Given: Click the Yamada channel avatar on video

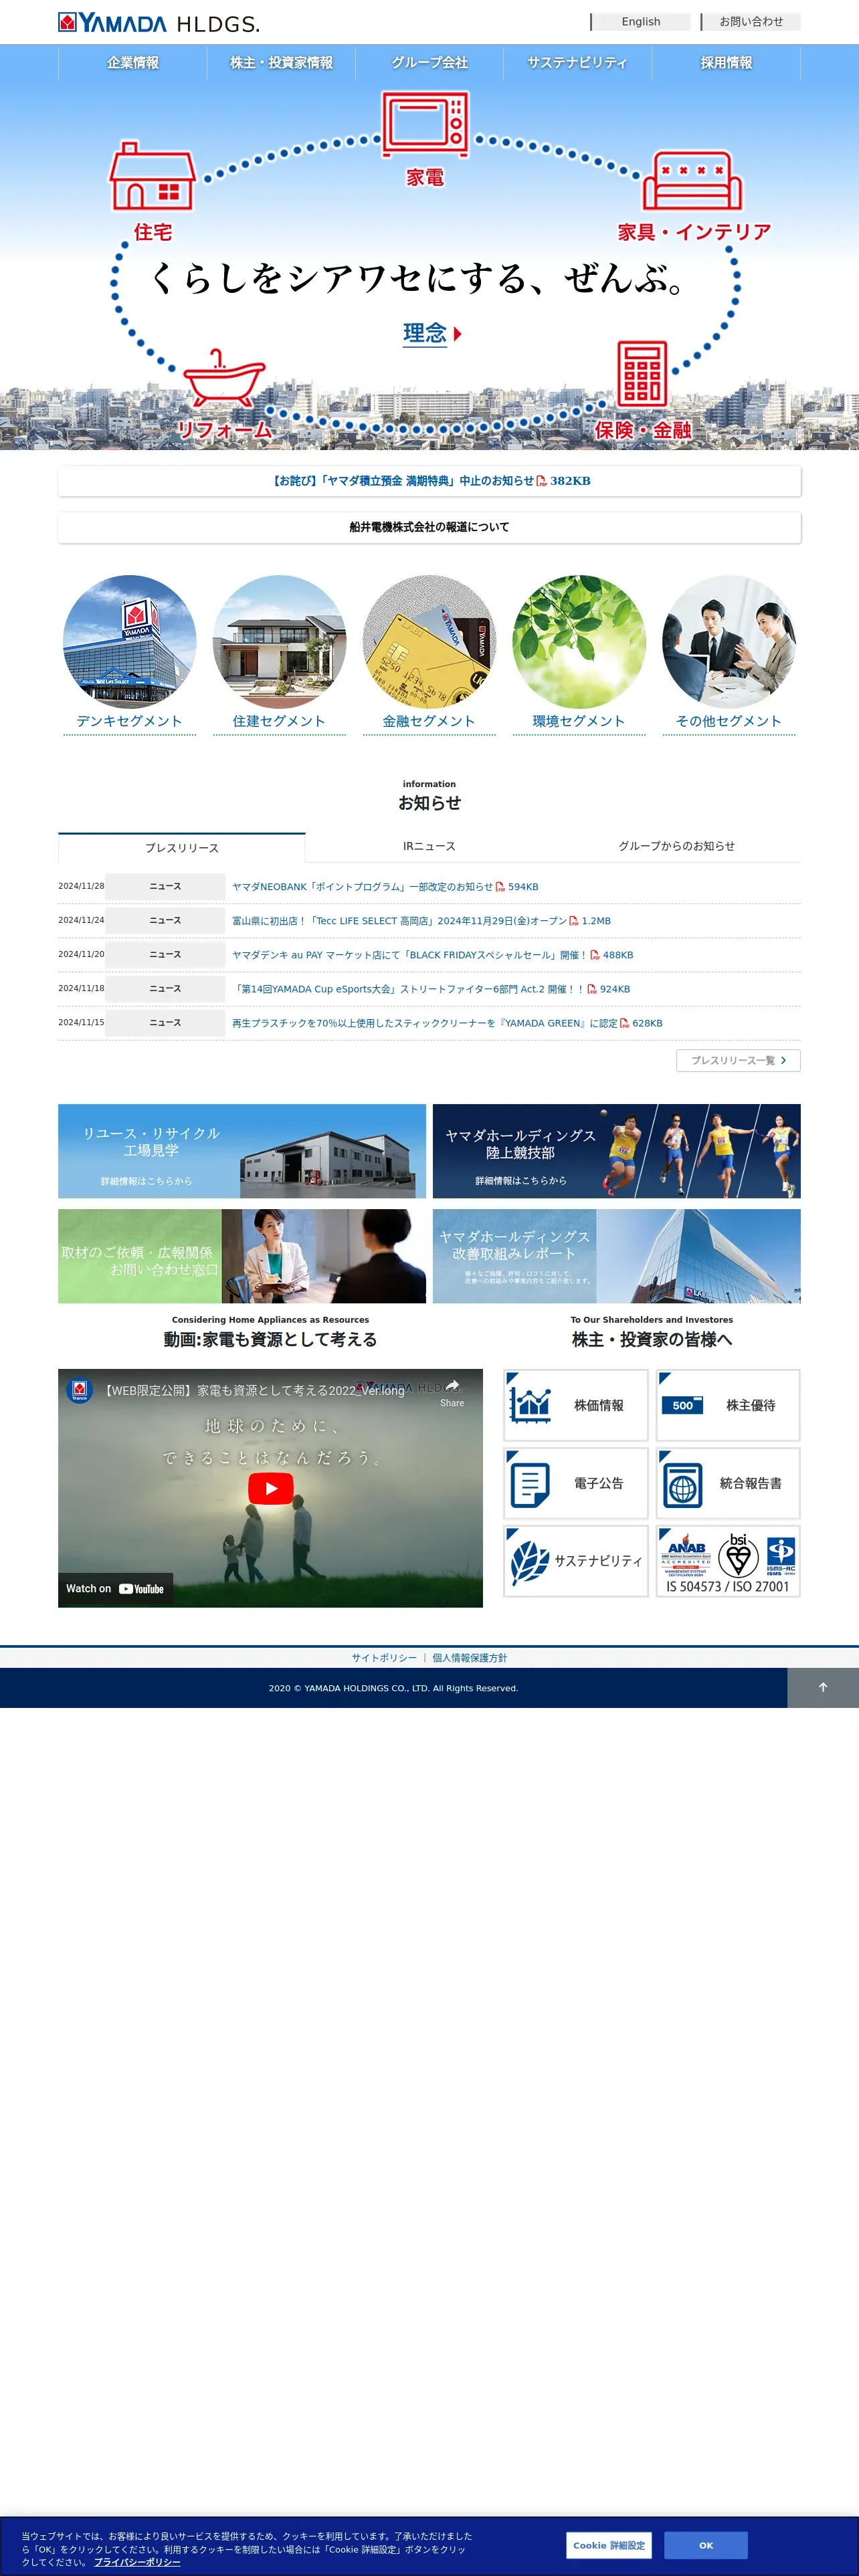Looking at the screenshot, I should (80, 1390).
